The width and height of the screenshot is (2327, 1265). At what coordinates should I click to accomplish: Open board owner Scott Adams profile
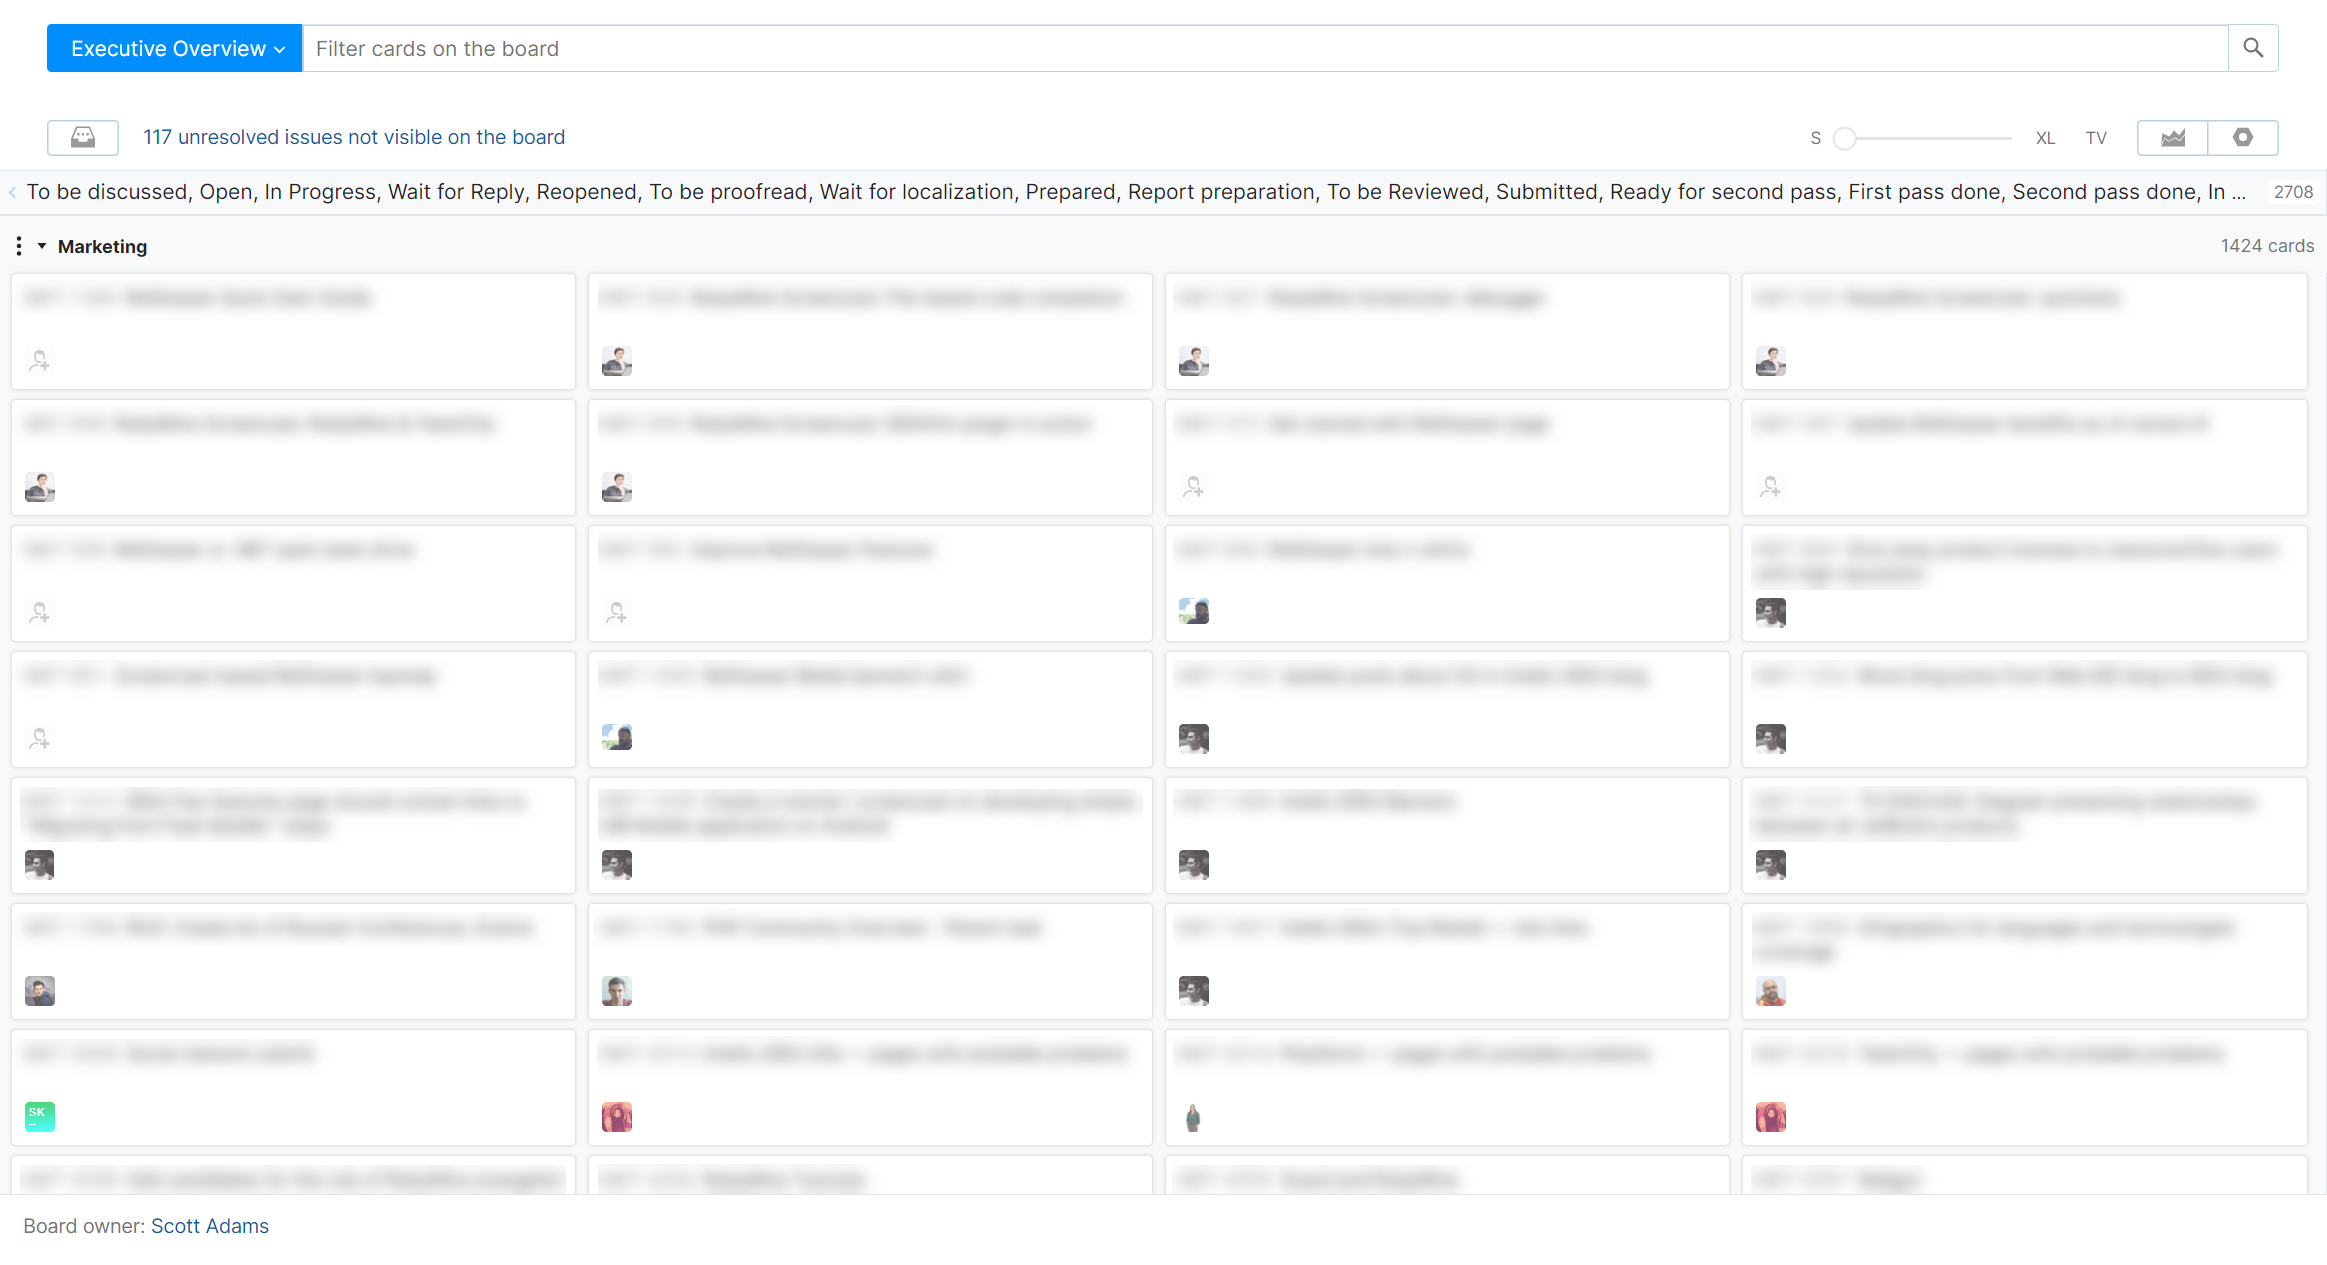click(209, 1226)
